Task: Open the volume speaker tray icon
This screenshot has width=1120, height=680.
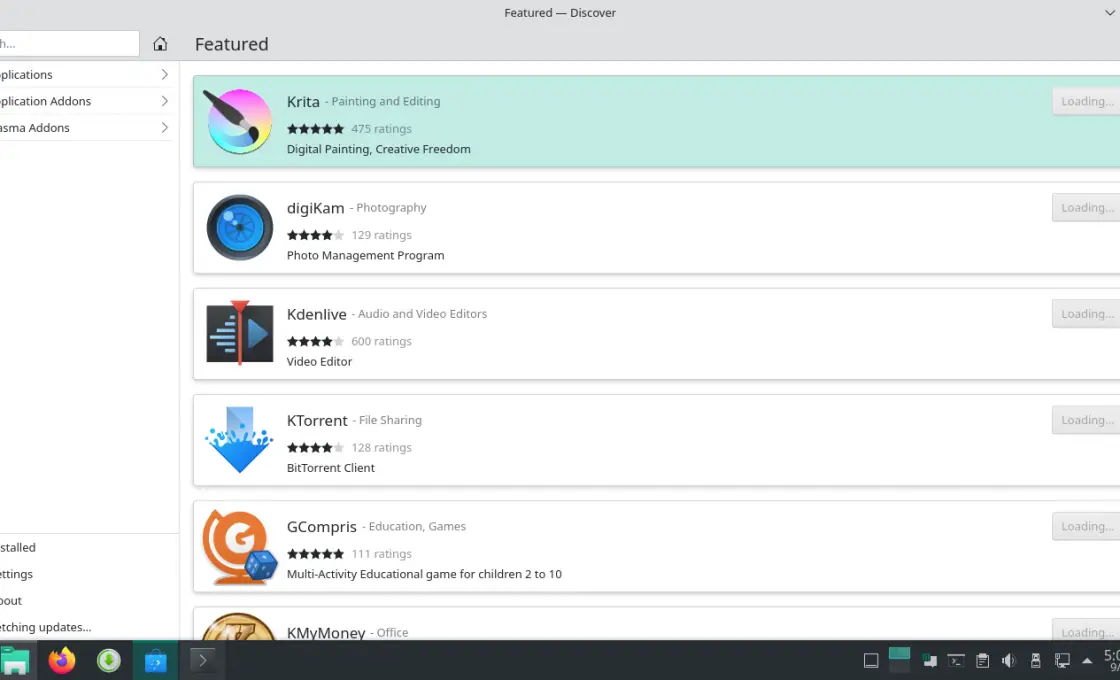Action: [1009, 661]
